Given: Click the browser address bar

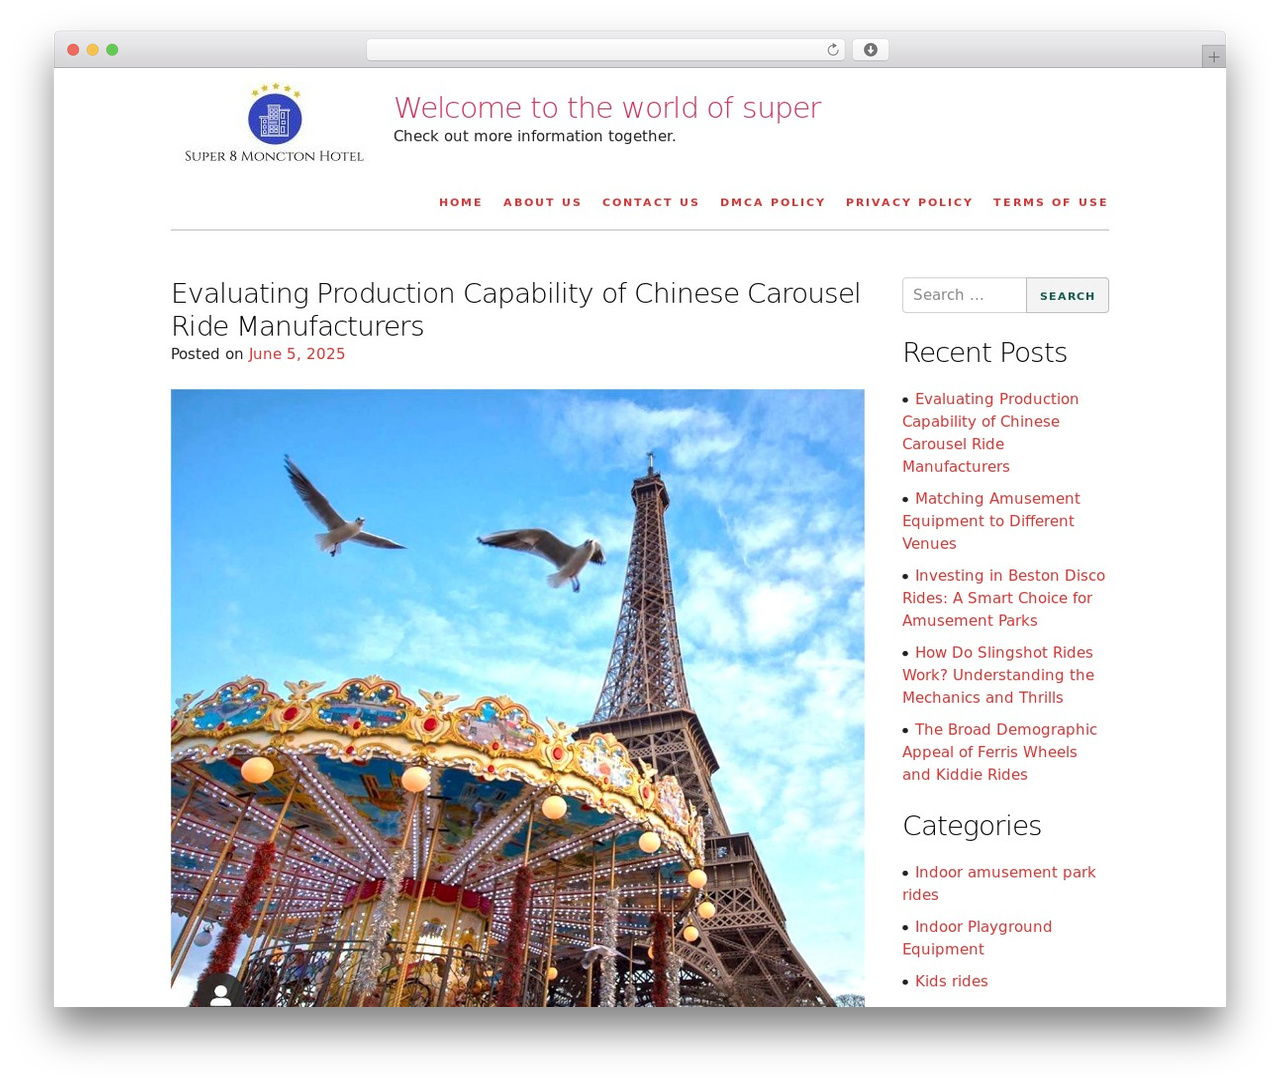Looking at the screenshot, I should (x=606, y=50).
